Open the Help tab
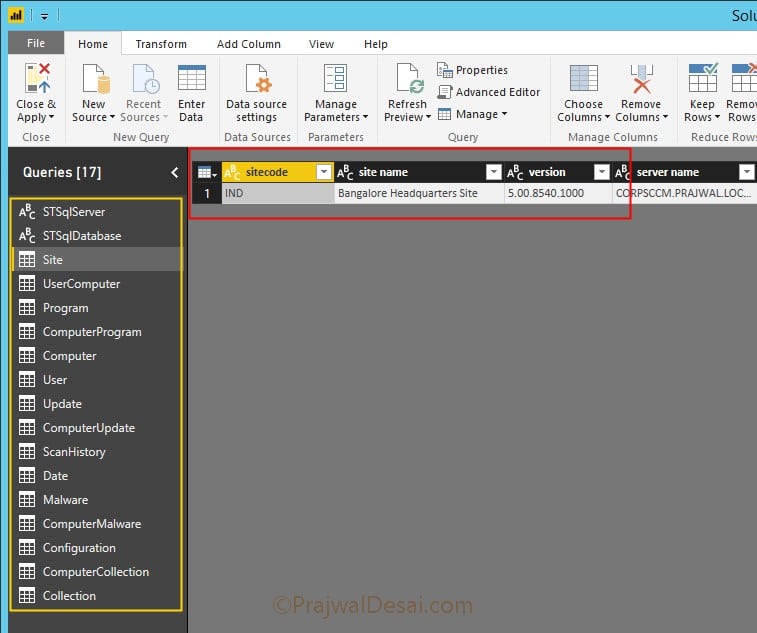The height and width of the screenshot is (633, 757). [x=376, y=44]
